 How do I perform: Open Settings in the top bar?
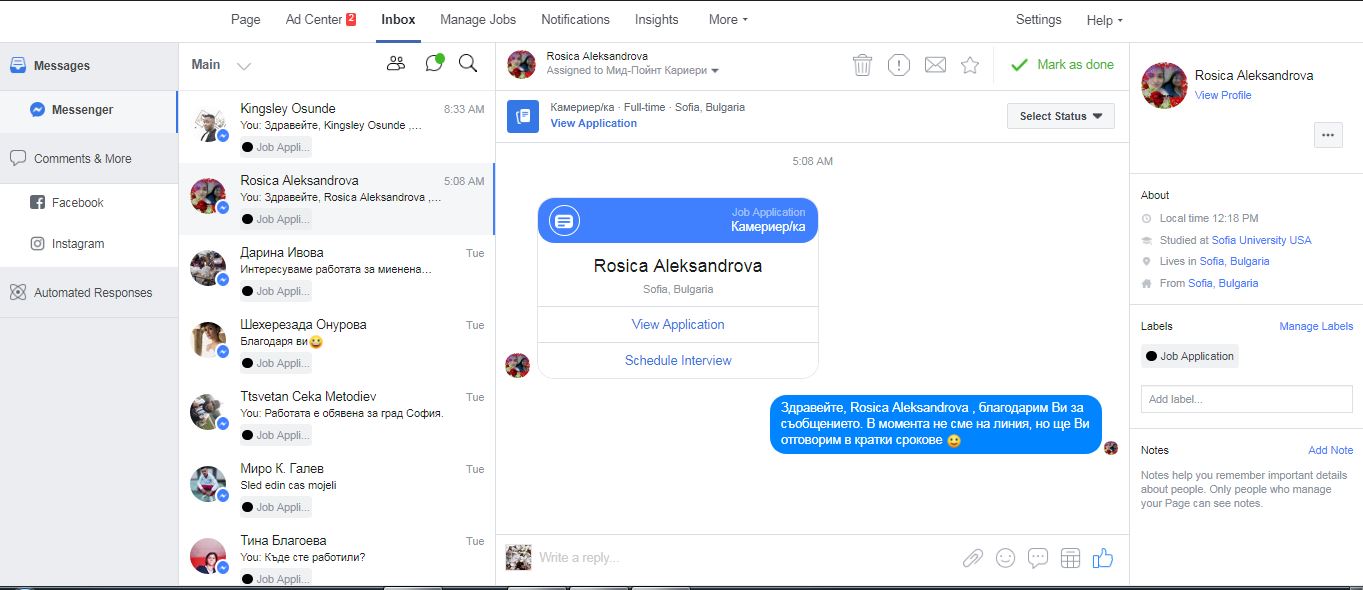click(1038, 19)
